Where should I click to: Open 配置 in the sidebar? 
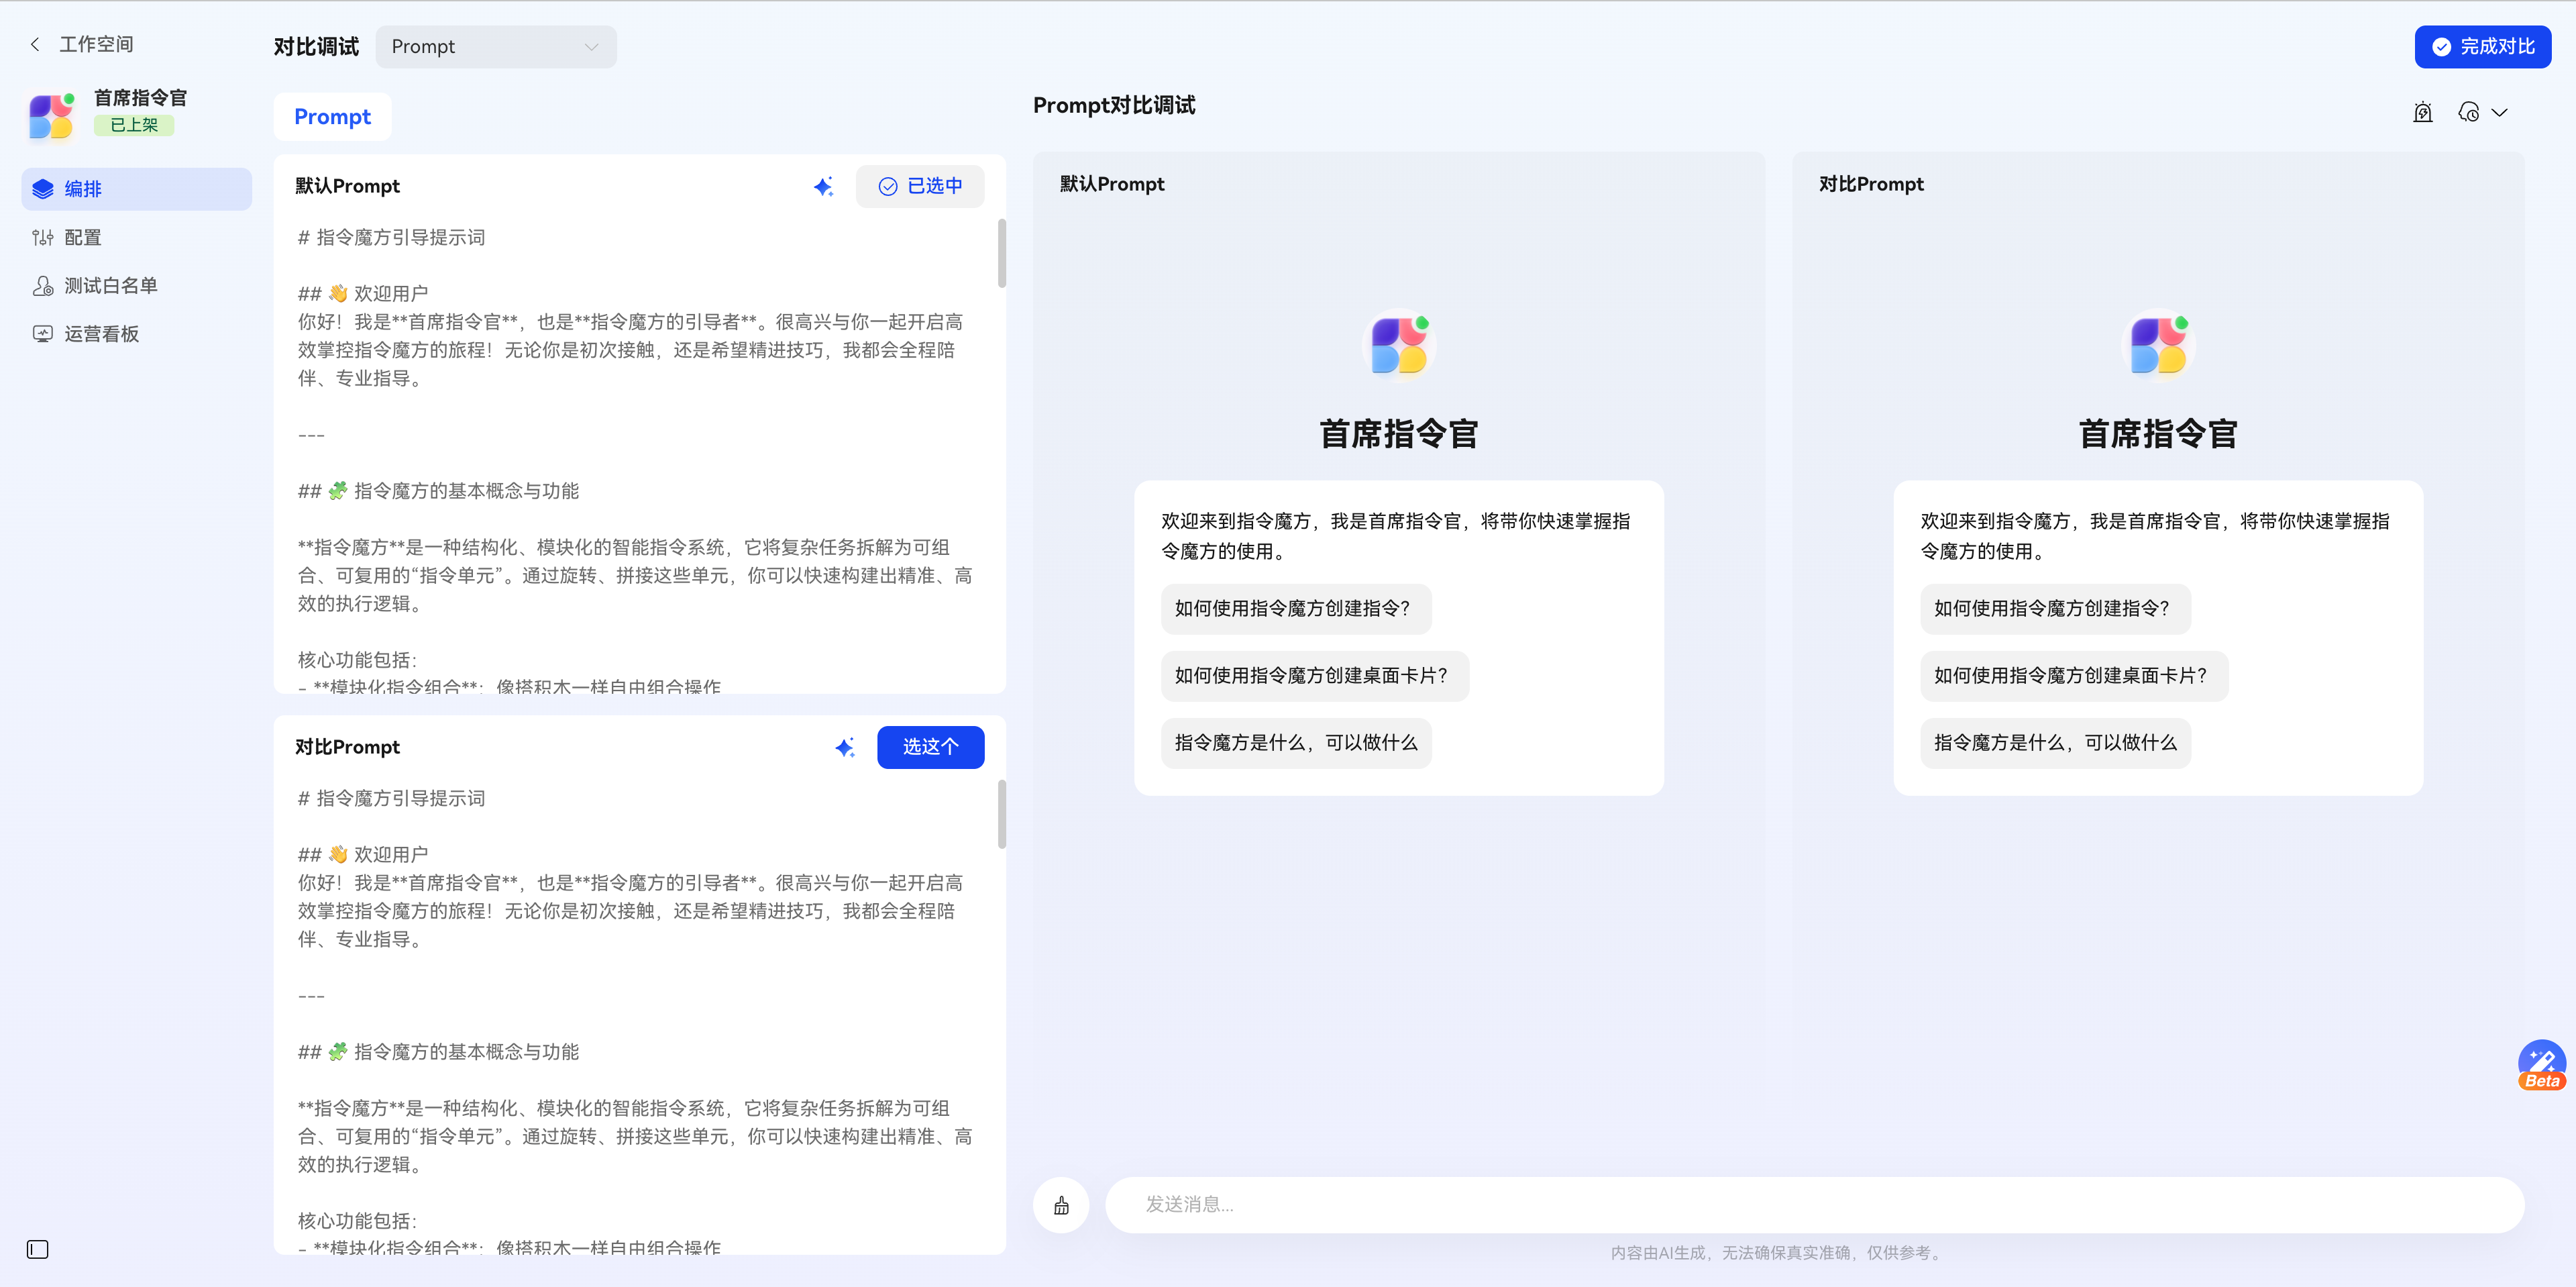tap(82, 237)
